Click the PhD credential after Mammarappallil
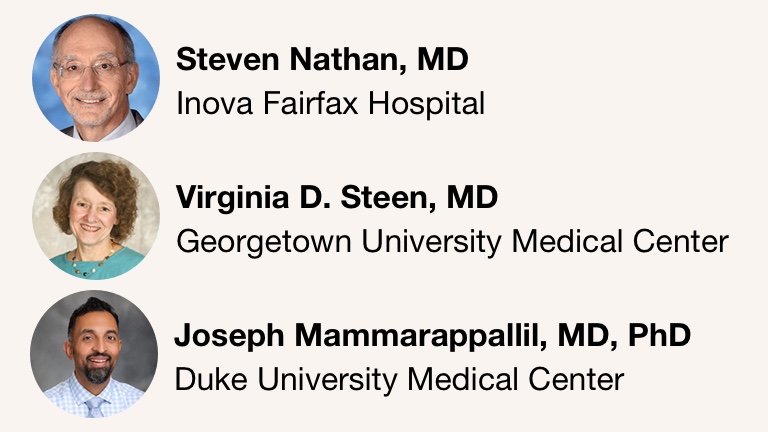The height and width of the screenshot is (432, 768). (x=658, y=337)
